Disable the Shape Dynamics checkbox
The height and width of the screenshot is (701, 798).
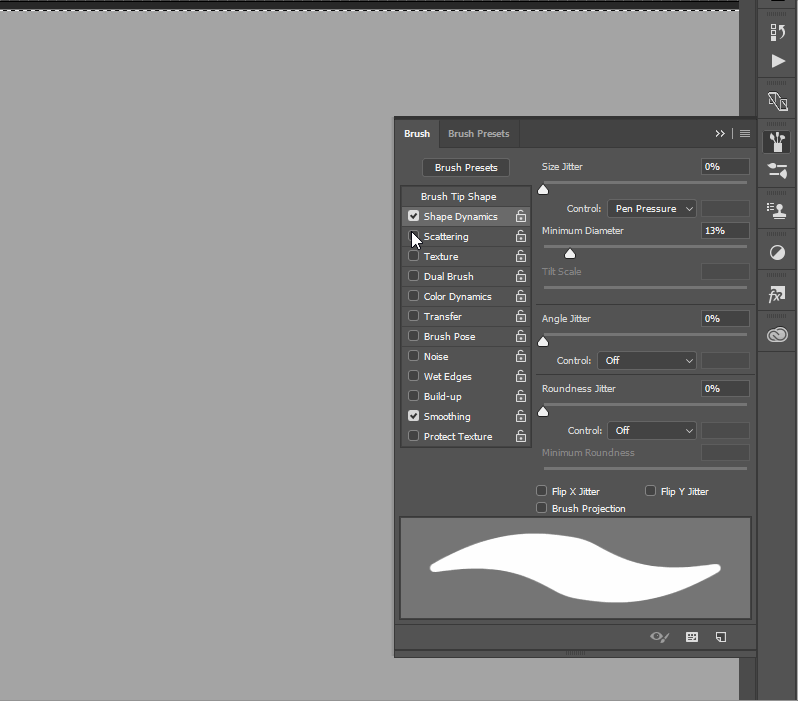(413, 216)
